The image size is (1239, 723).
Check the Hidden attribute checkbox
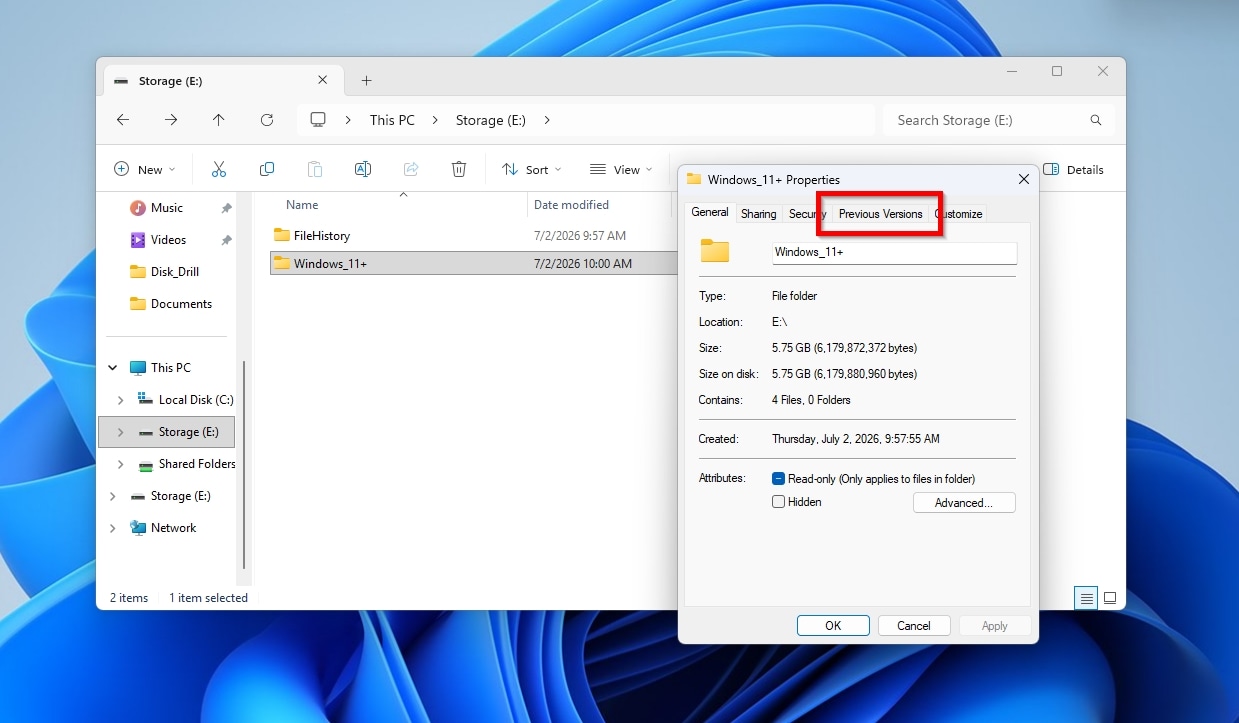778,502
